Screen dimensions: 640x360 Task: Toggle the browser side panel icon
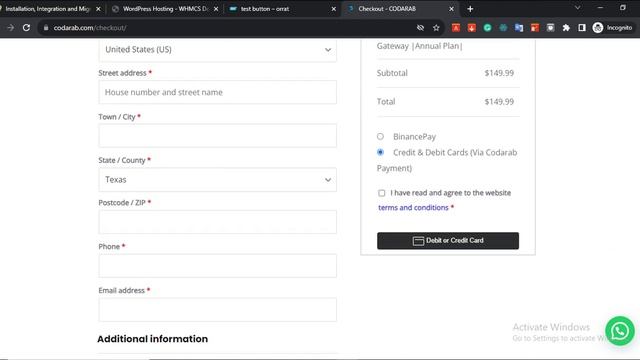(x=582, y=28)
